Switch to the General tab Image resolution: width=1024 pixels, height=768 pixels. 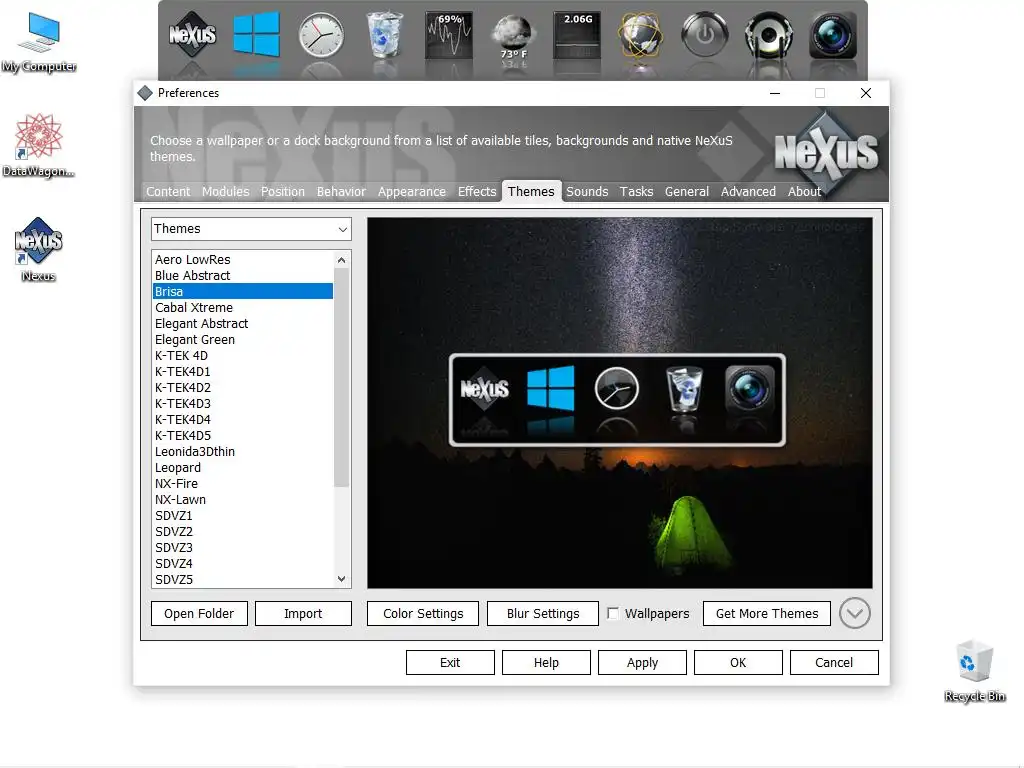[686, 191]
